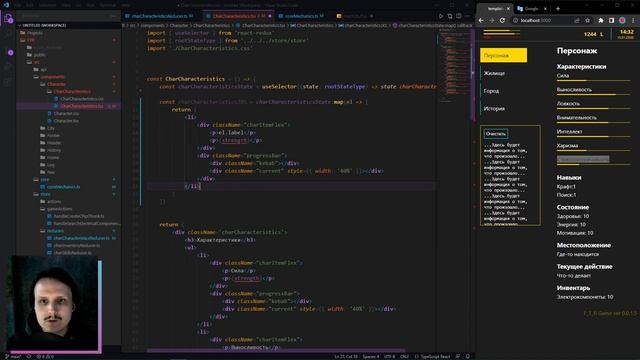Click the Выносливость progress bar
Image resolution: width=640 pixels, height=360 pixels.
click(x=593, y=95)
